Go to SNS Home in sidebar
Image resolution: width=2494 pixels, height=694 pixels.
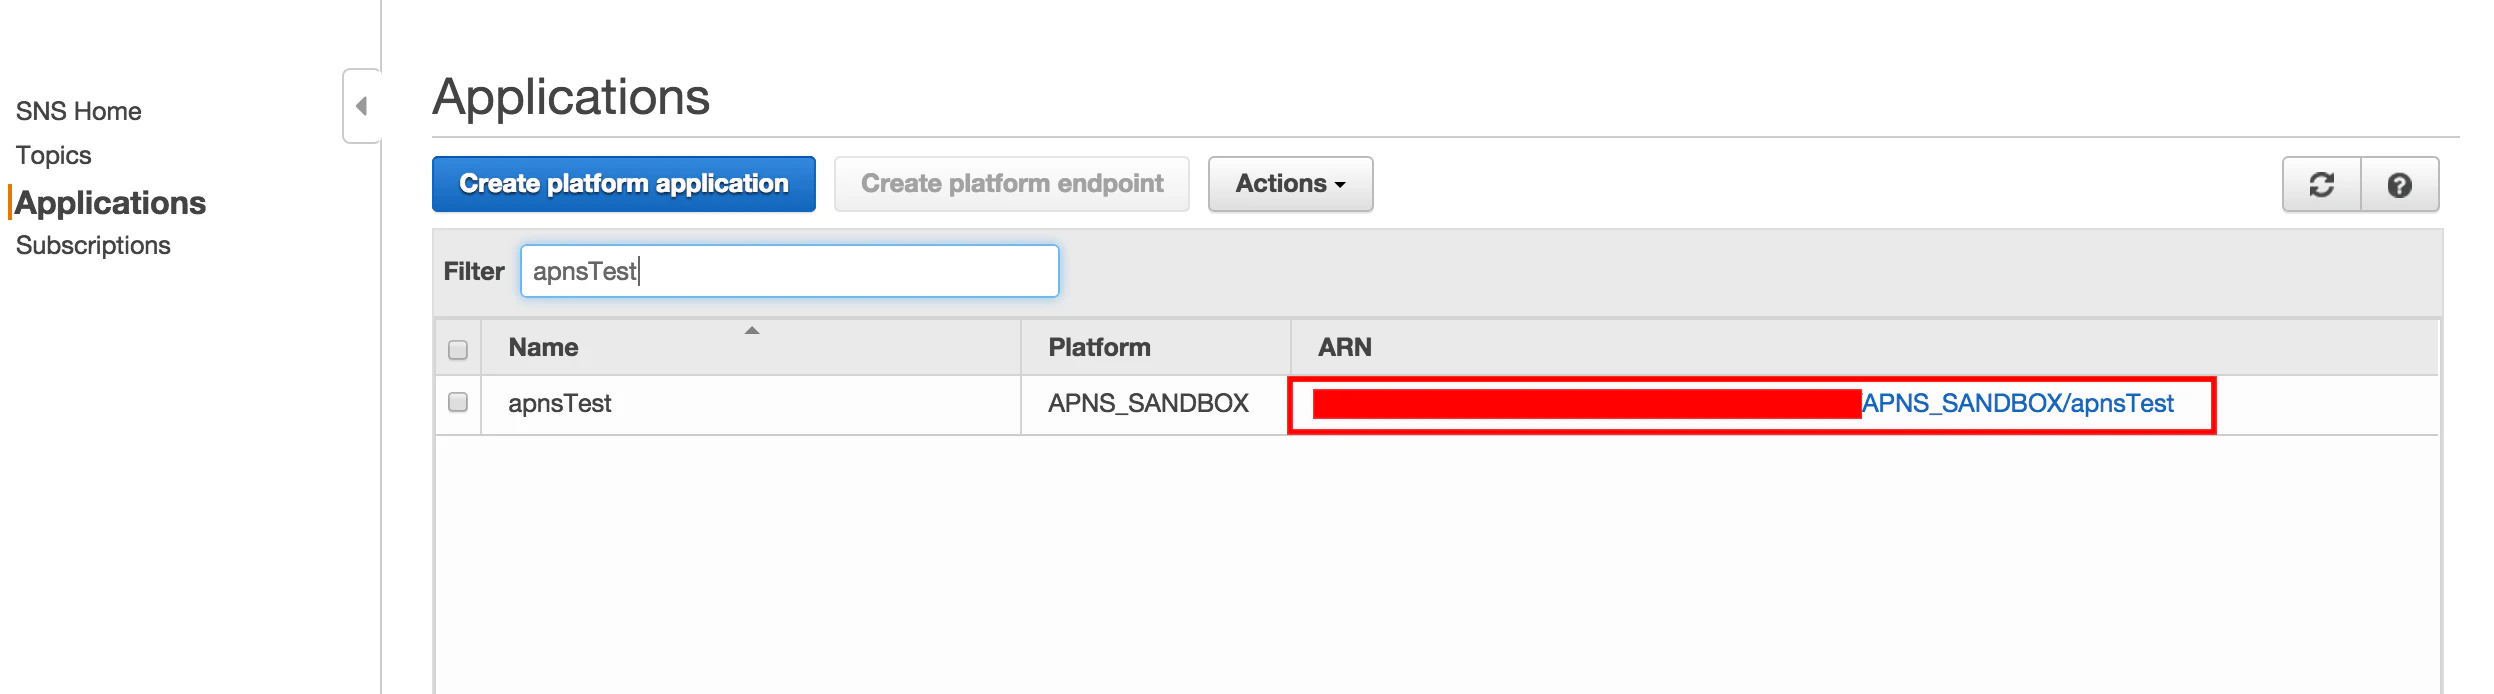(x=79, y=111)
